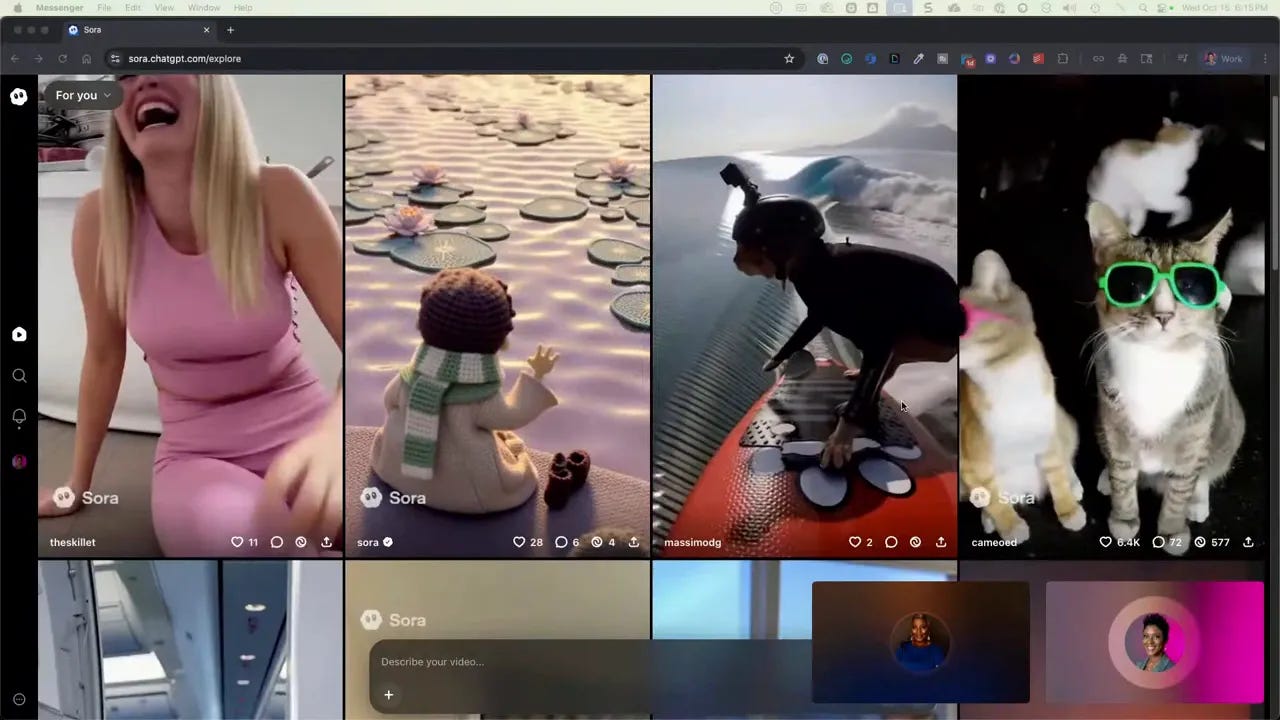
Task: Open macOS Spotlight search icon
Action: click(x=1143, y=8)
